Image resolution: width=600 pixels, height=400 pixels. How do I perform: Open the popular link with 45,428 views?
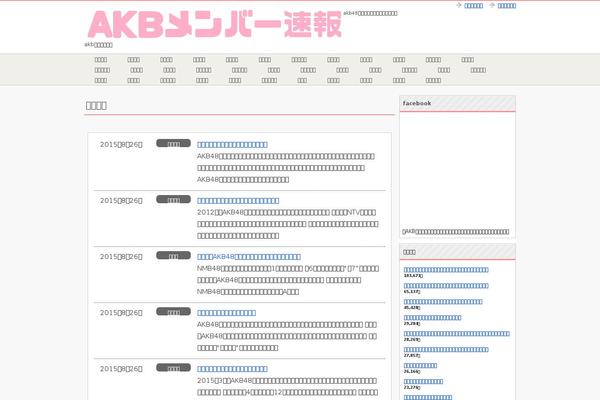coord(443,302)
